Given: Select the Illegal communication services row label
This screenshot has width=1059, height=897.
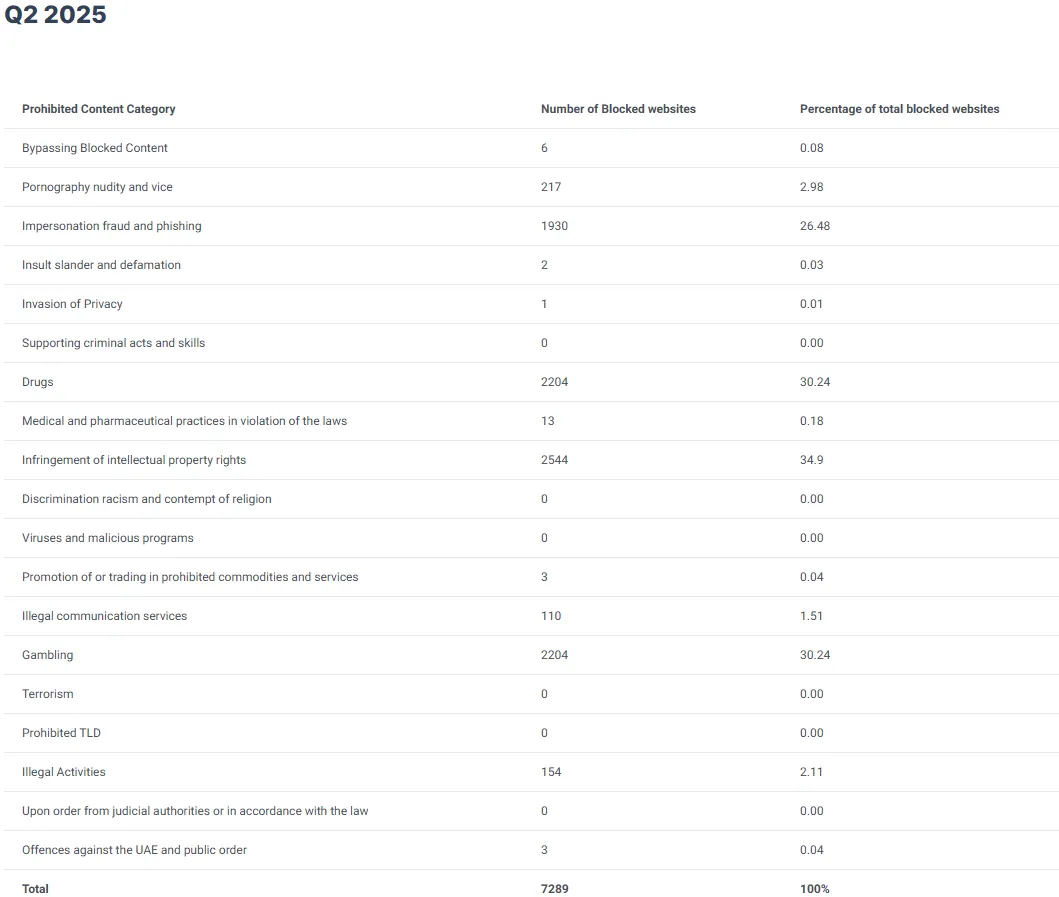Looking at the screenshot, I should 104,616.
